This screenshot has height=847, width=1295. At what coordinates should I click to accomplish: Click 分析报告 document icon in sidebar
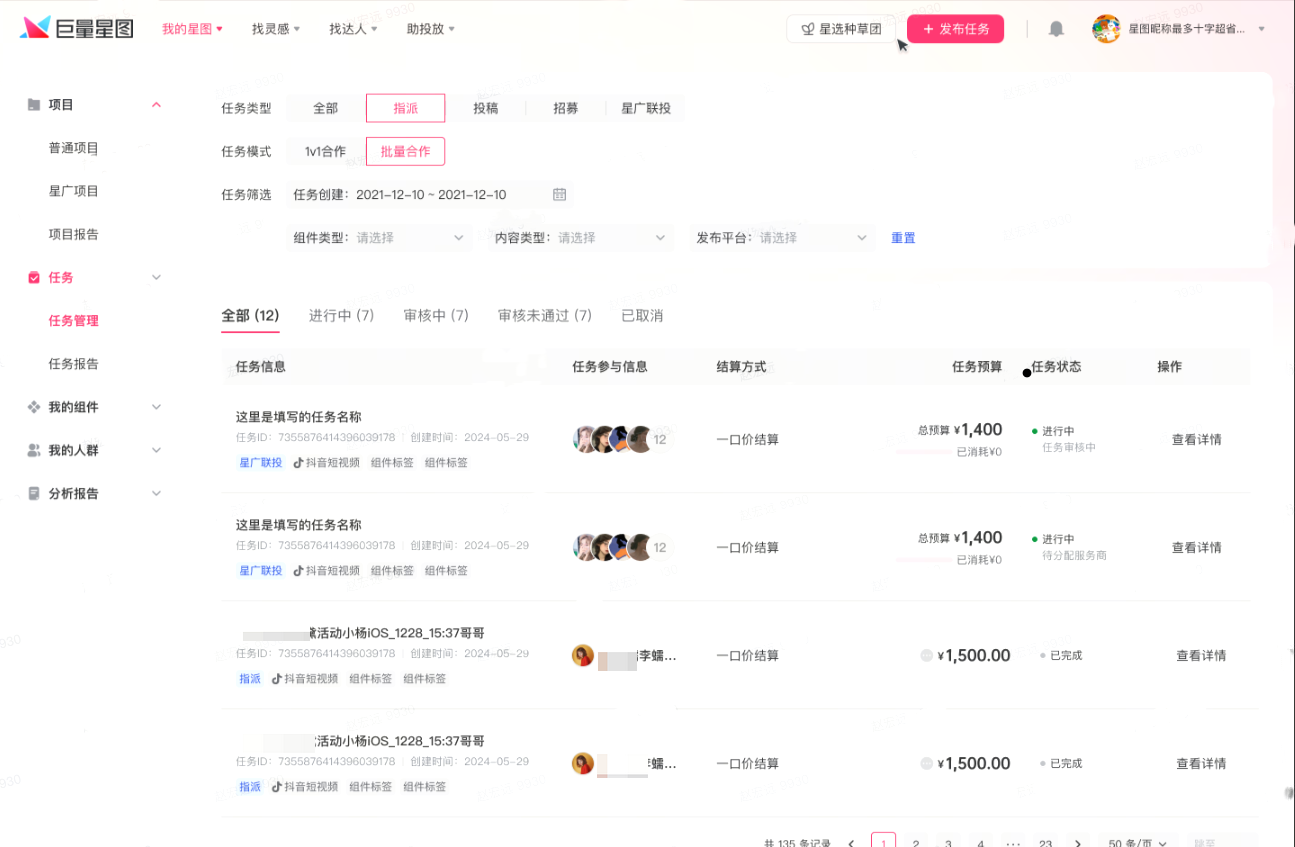[34, 494]
